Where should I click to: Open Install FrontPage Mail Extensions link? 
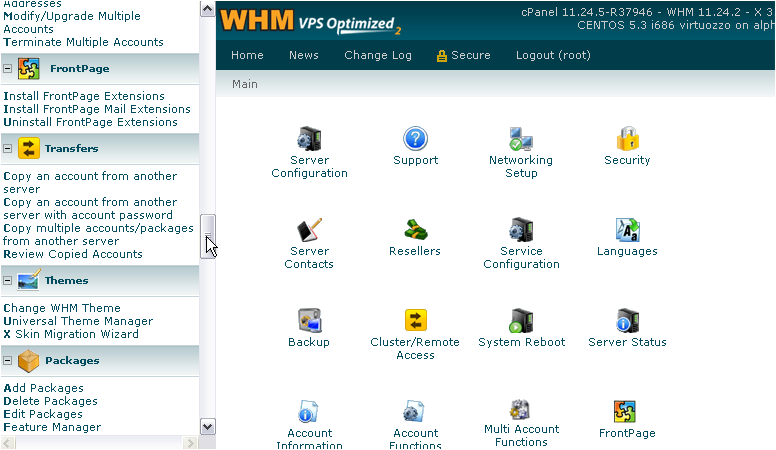[x=97, y=109]
